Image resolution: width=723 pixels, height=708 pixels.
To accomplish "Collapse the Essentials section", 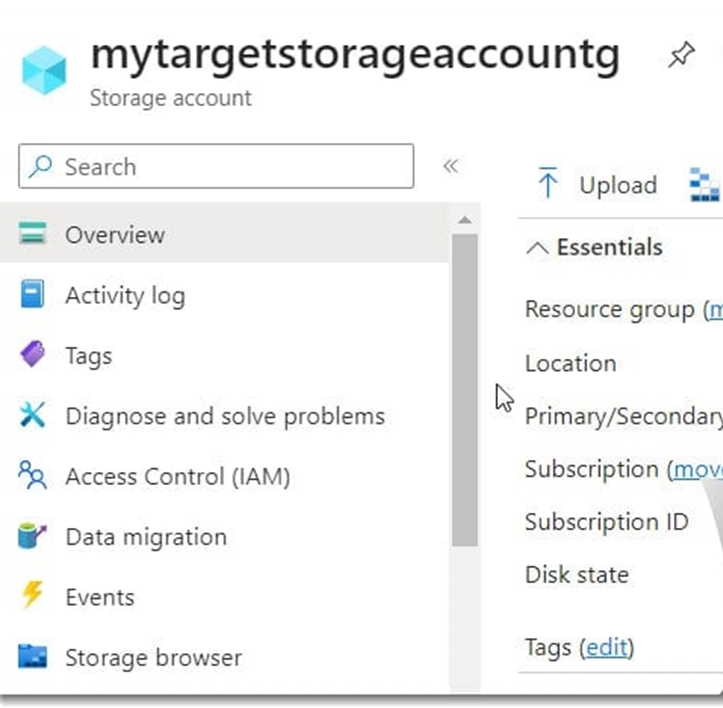I will coord(537,248).
